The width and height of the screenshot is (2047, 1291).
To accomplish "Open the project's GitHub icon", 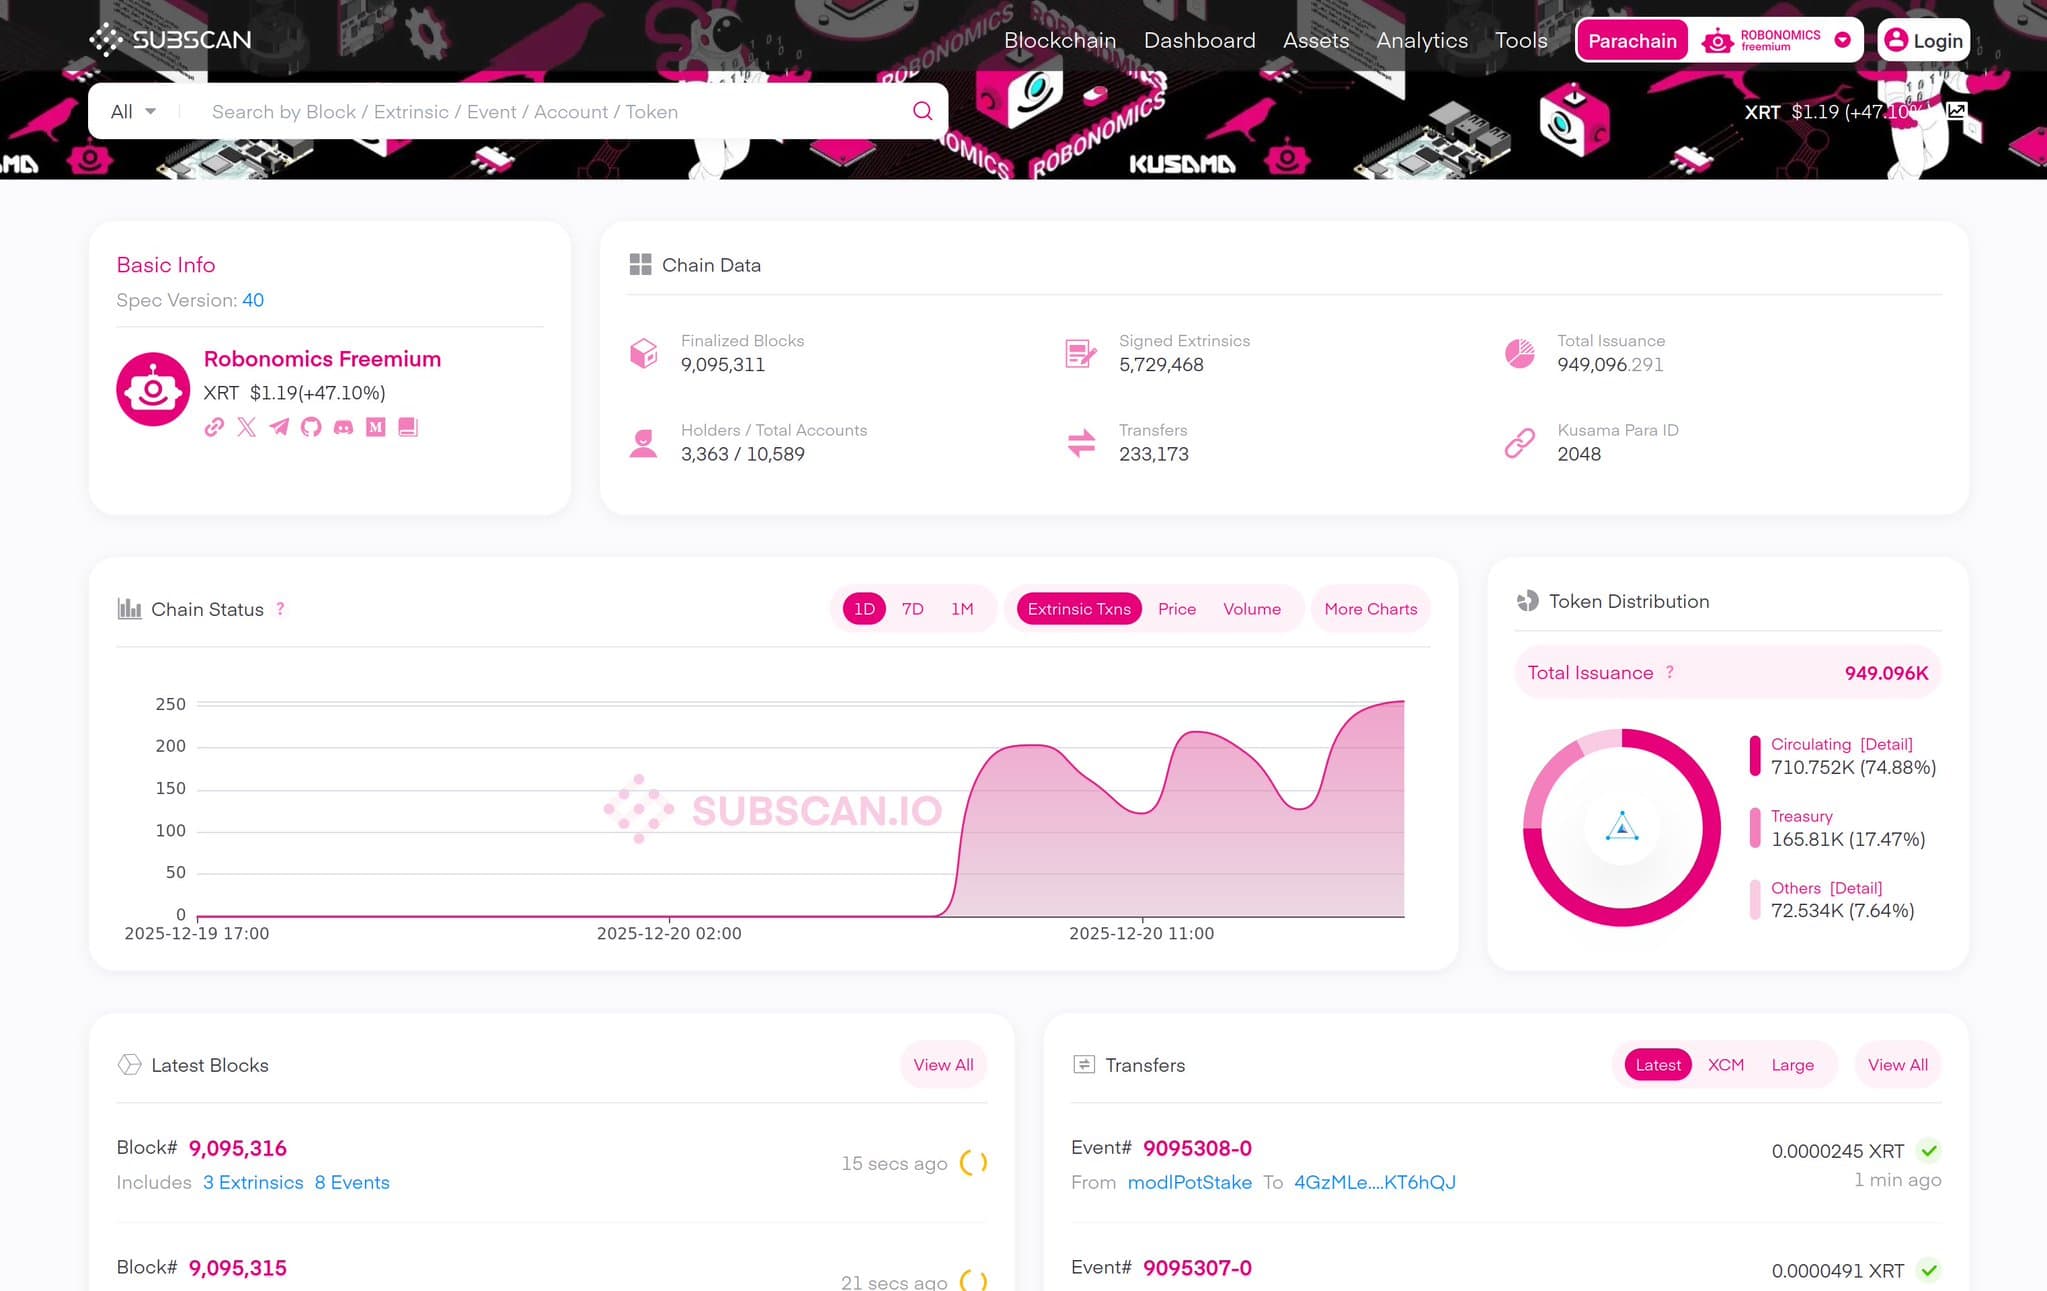I will point(311,427).
